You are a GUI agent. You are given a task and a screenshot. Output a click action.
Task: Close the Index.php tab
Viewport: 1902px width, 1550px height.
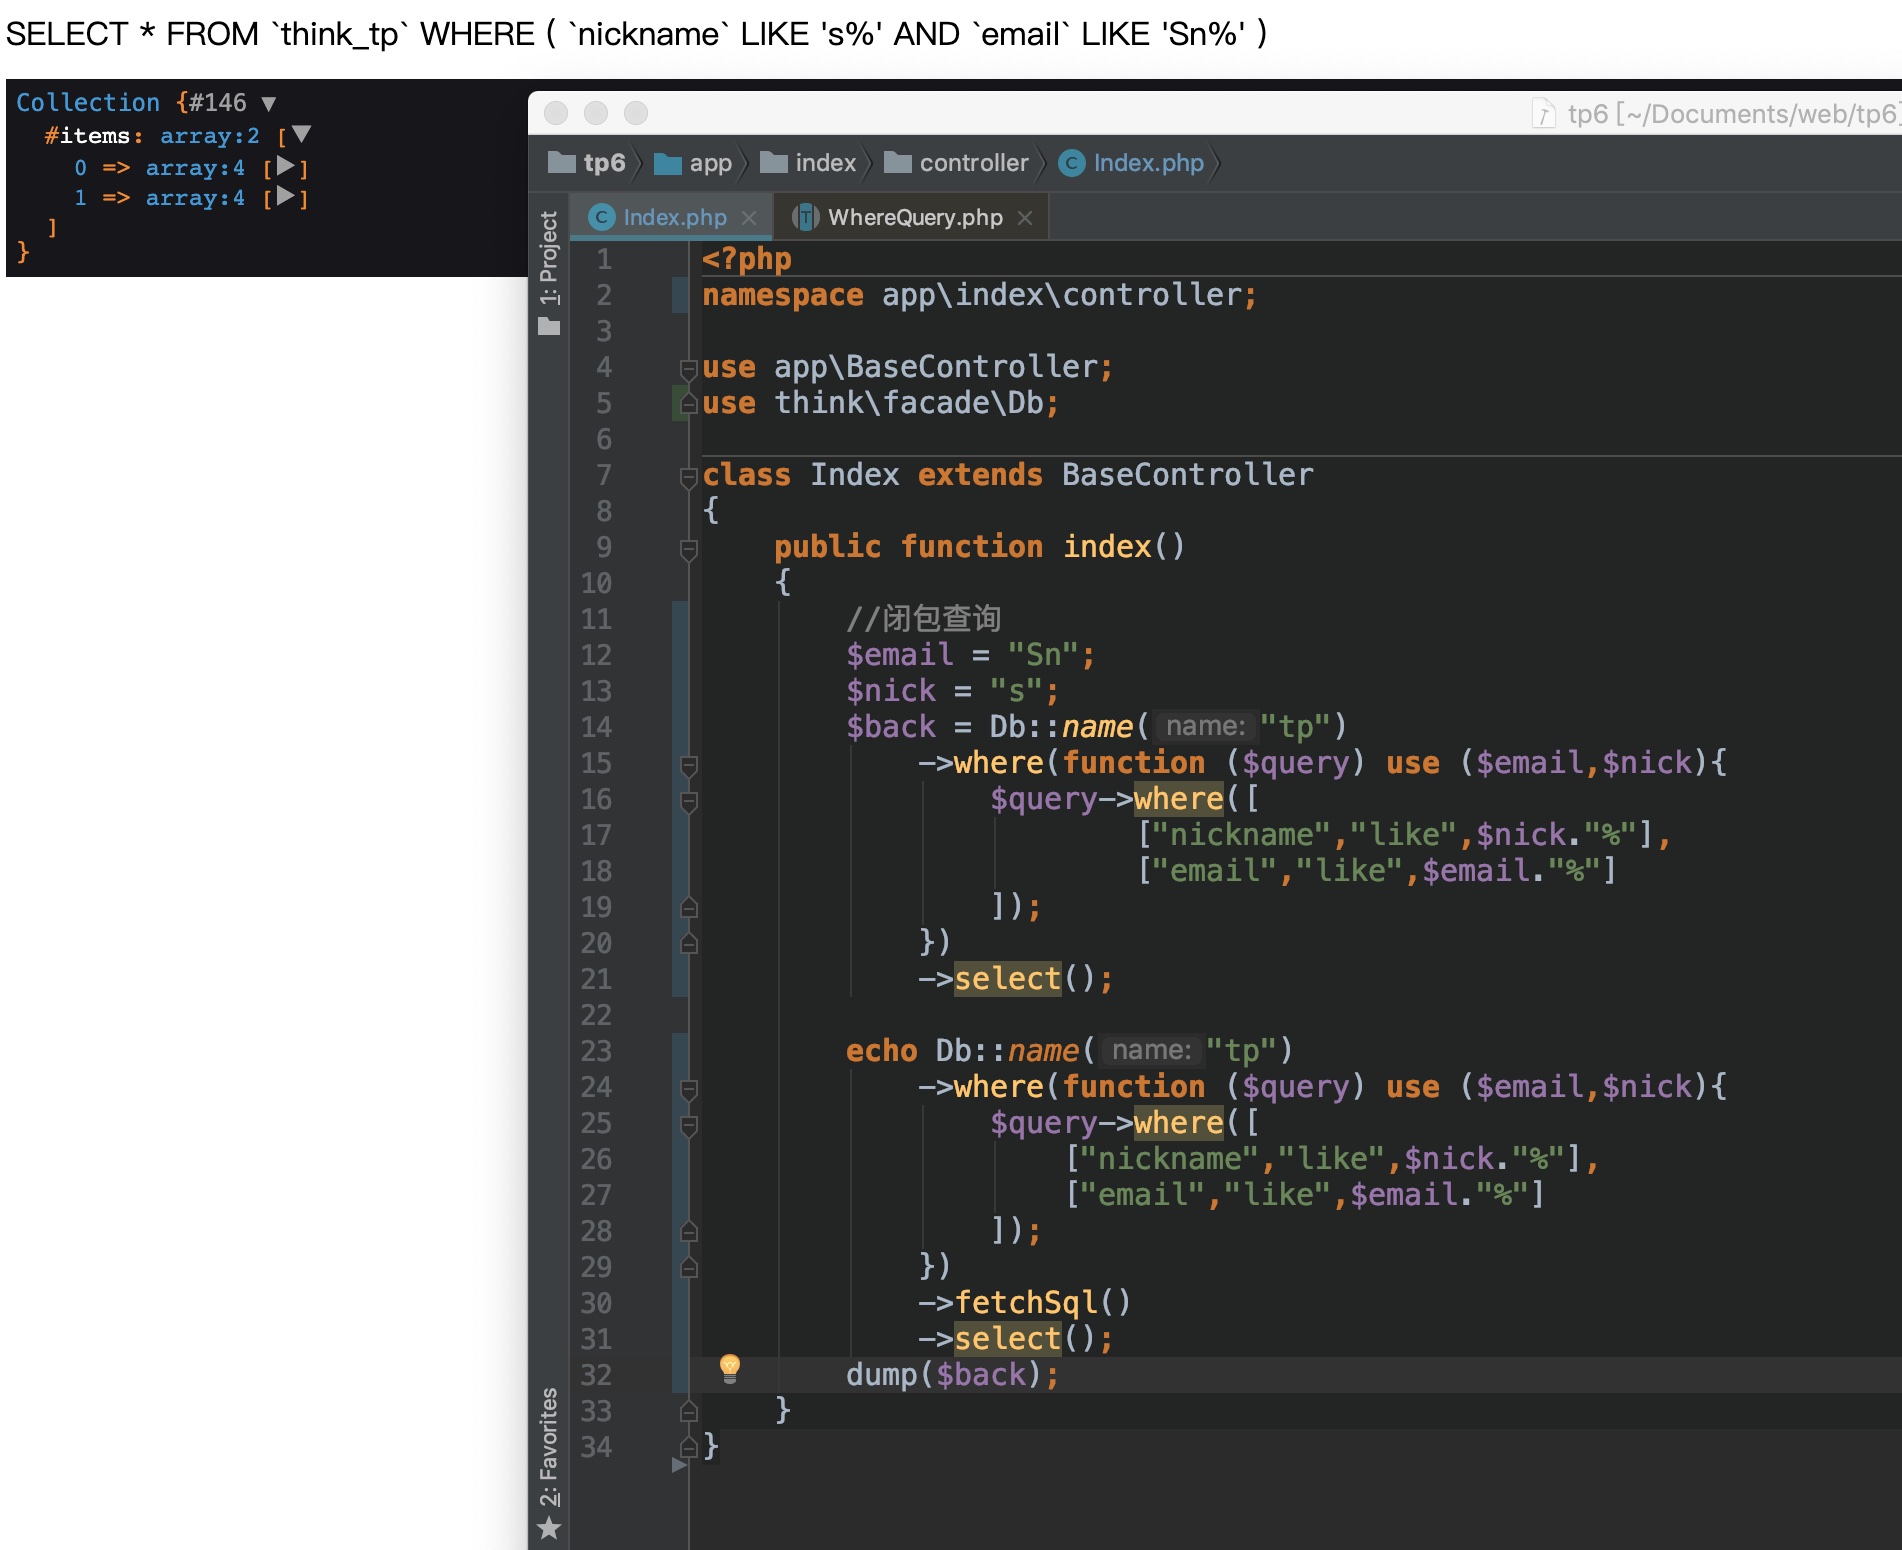click(749, 218)
